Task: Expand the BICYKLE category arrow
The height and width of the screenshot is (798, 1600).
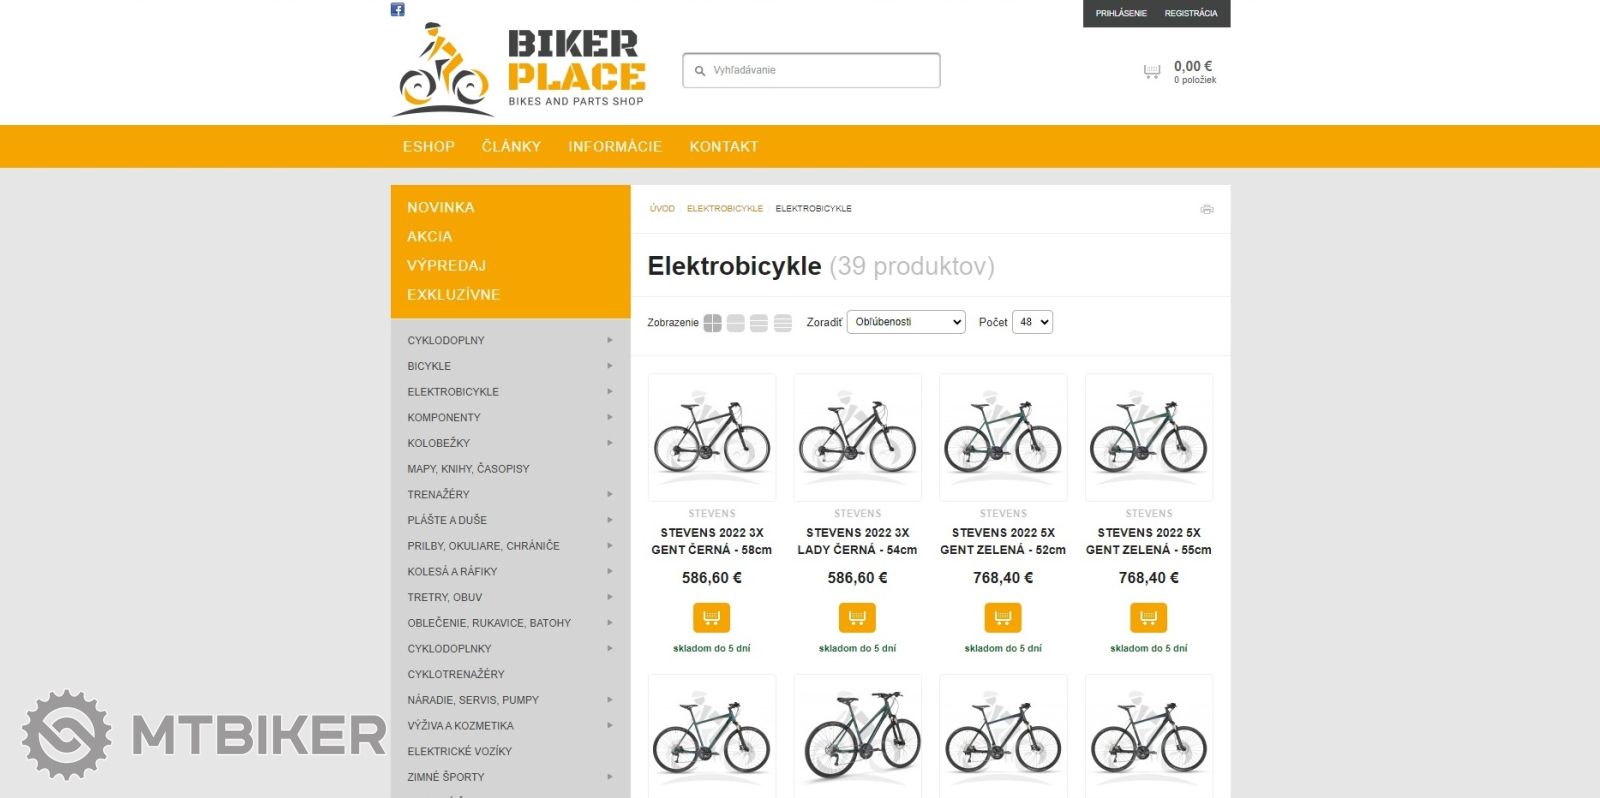Action: click(x=610, y=366)
